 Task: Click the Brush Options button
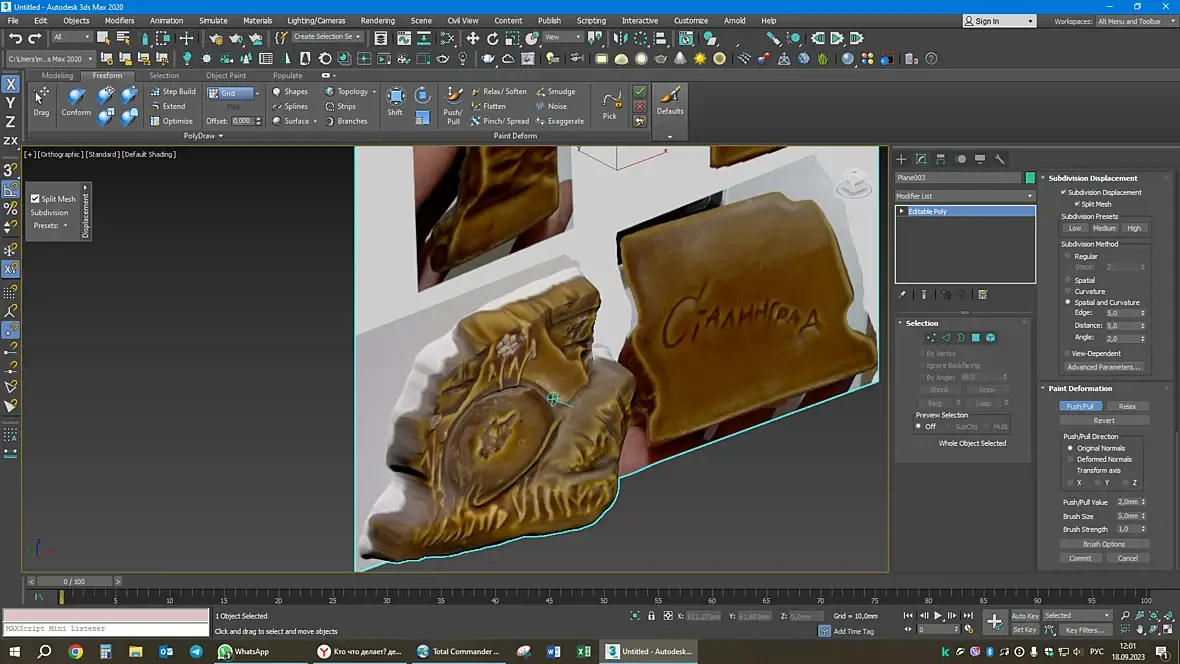tap(1104, 544)
